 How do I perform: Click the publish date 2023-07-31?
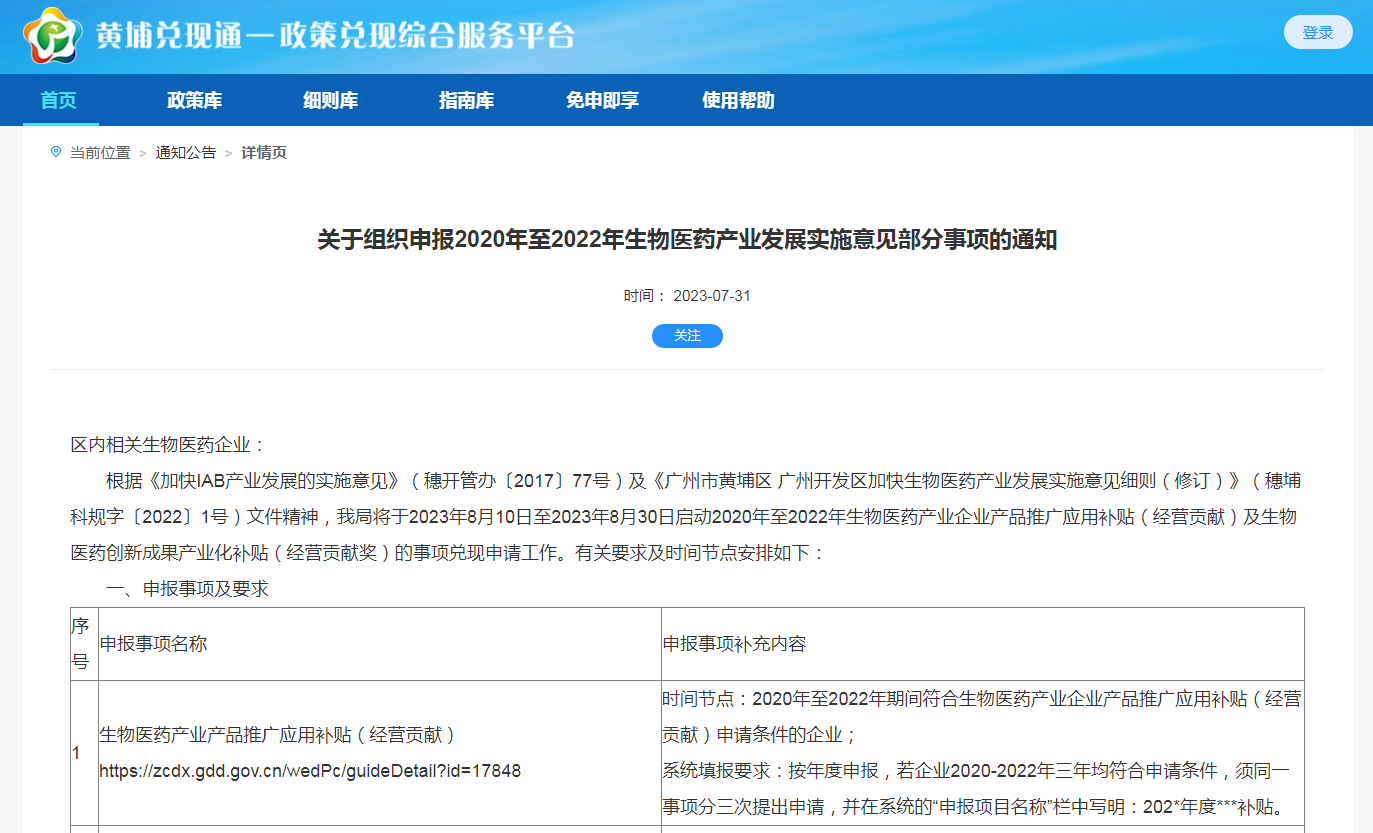point(711,296)
